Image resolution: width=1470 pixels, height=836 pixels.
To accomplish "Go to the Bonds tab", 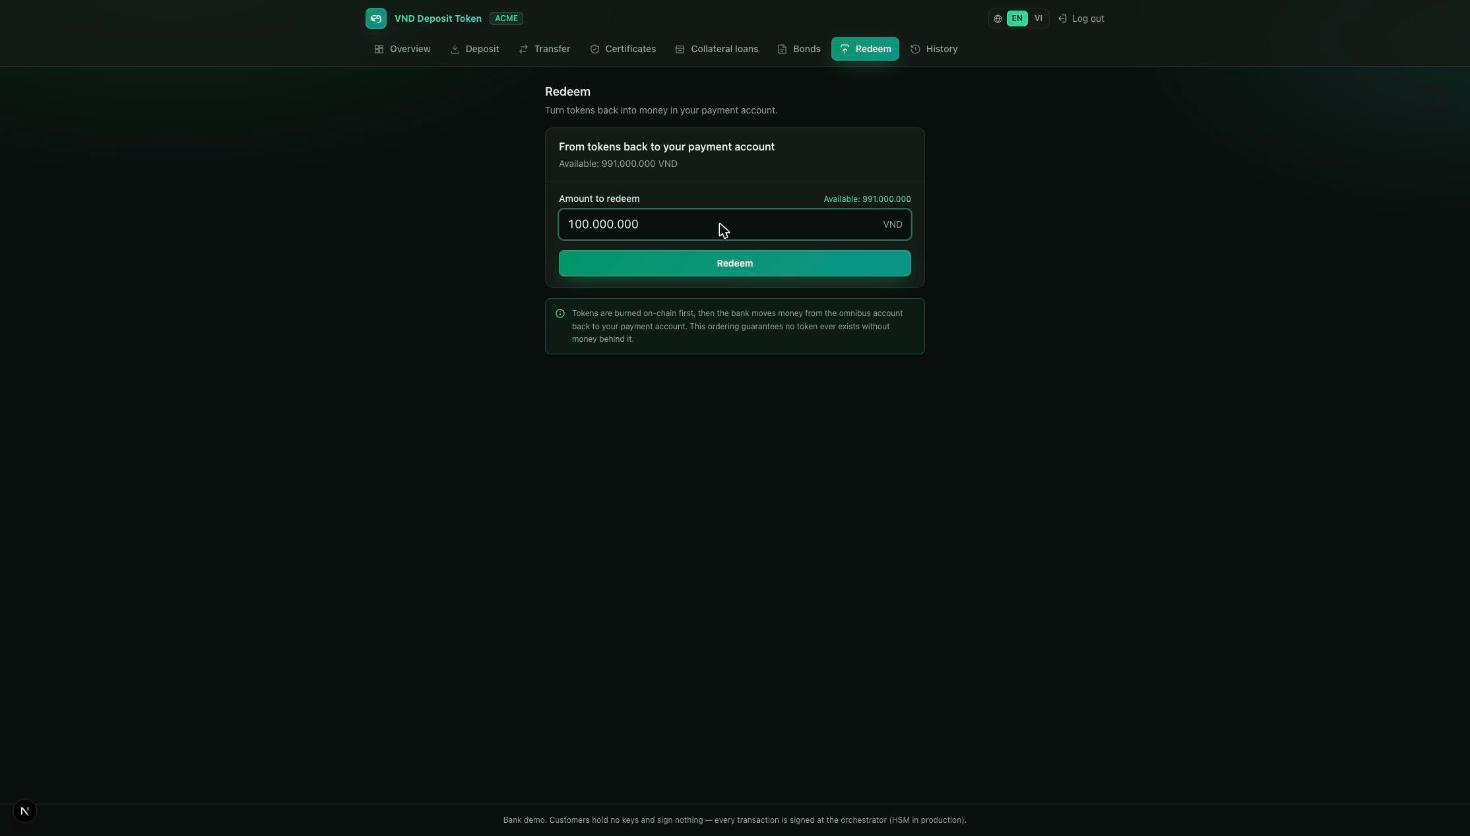I will [799, 49].
